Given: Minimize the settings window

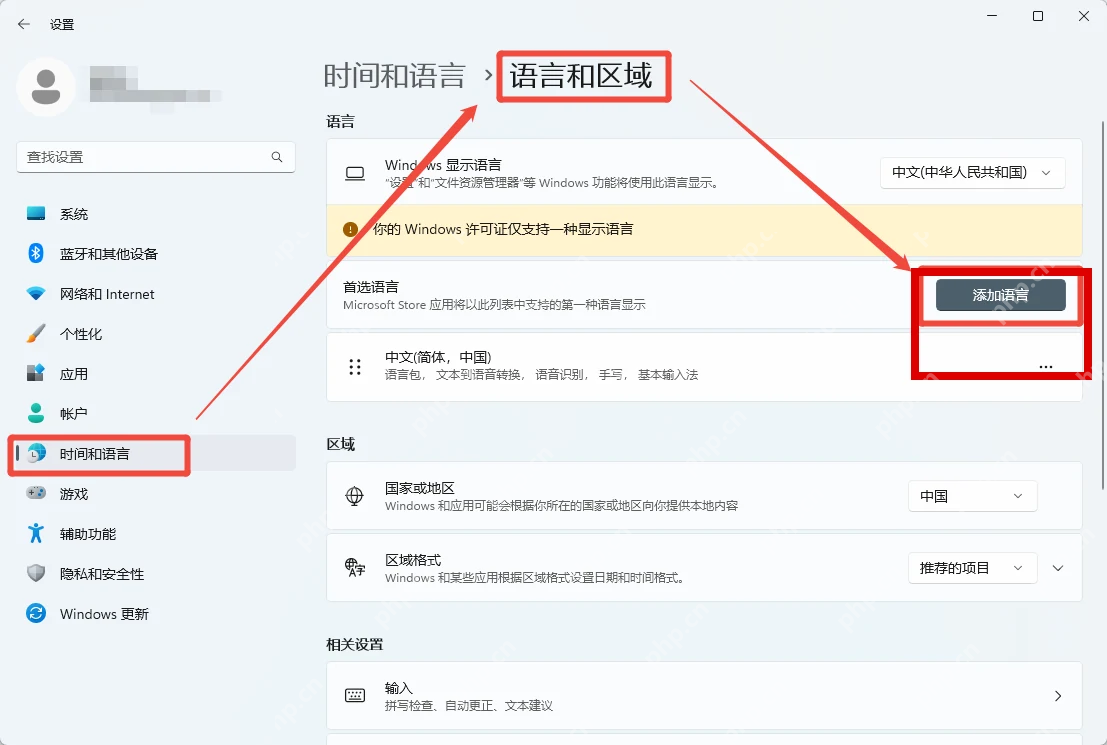Looking at the screenshot, I should click(x=992, y=16).
